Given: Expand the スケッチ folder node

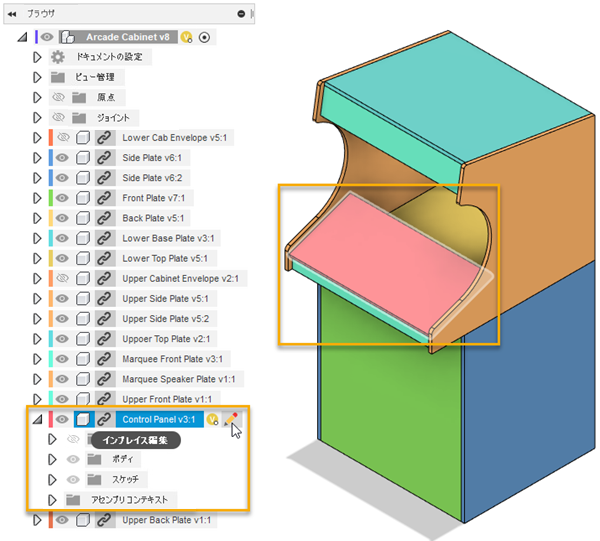Looking at the screenshot, I should pyautogui.click(x=52, y=479).
